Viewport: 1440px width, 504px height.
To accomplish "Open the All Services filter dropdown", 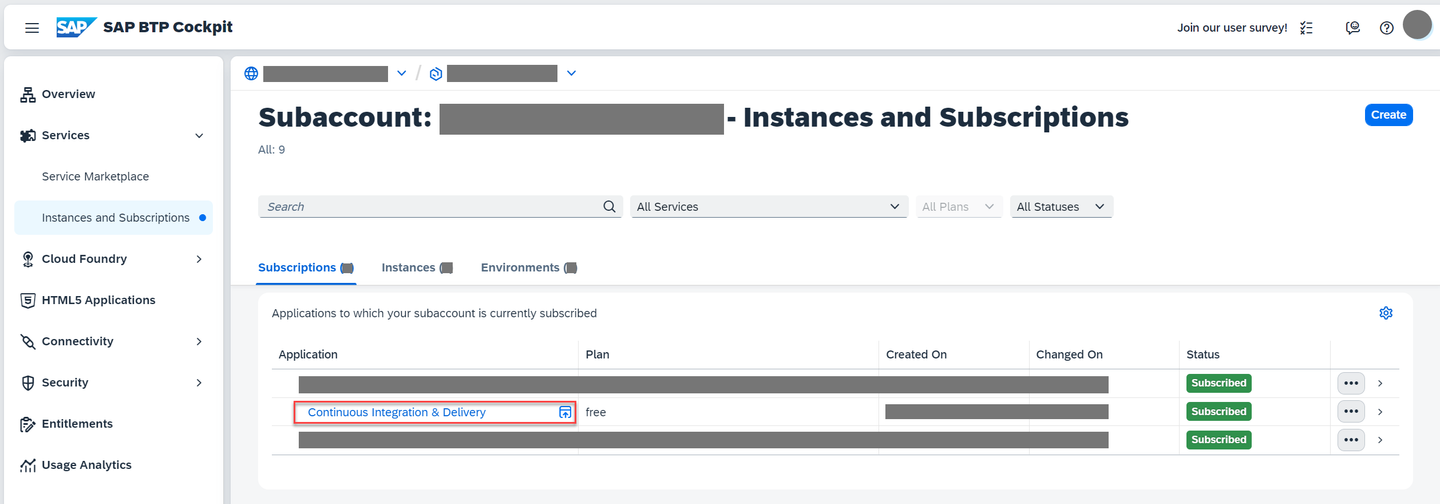I will click(x=769, y=207).
